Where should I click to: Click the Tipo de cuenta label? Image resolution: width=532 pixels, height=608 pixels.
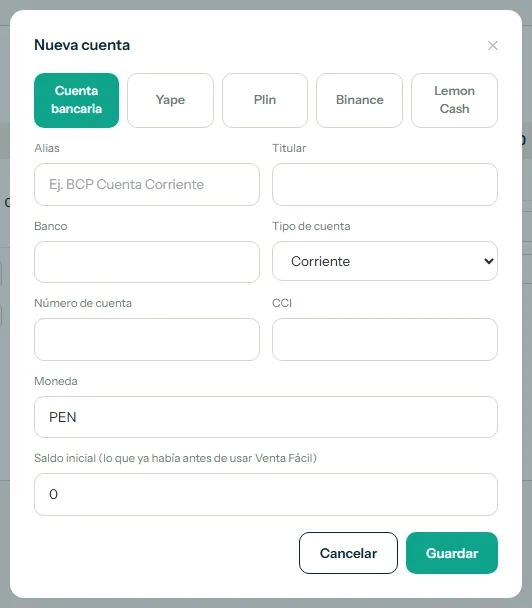[311, 226]
